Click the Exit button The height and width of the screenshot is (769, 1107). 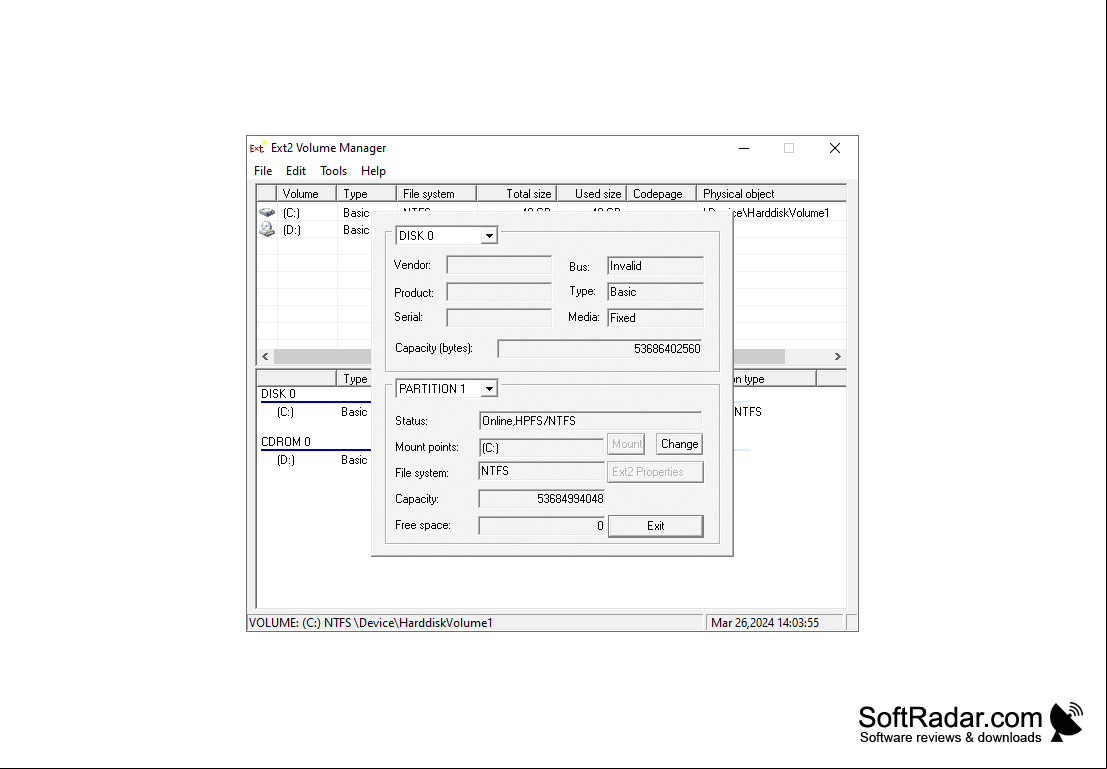pyautogui.click(x=655, y=526)
